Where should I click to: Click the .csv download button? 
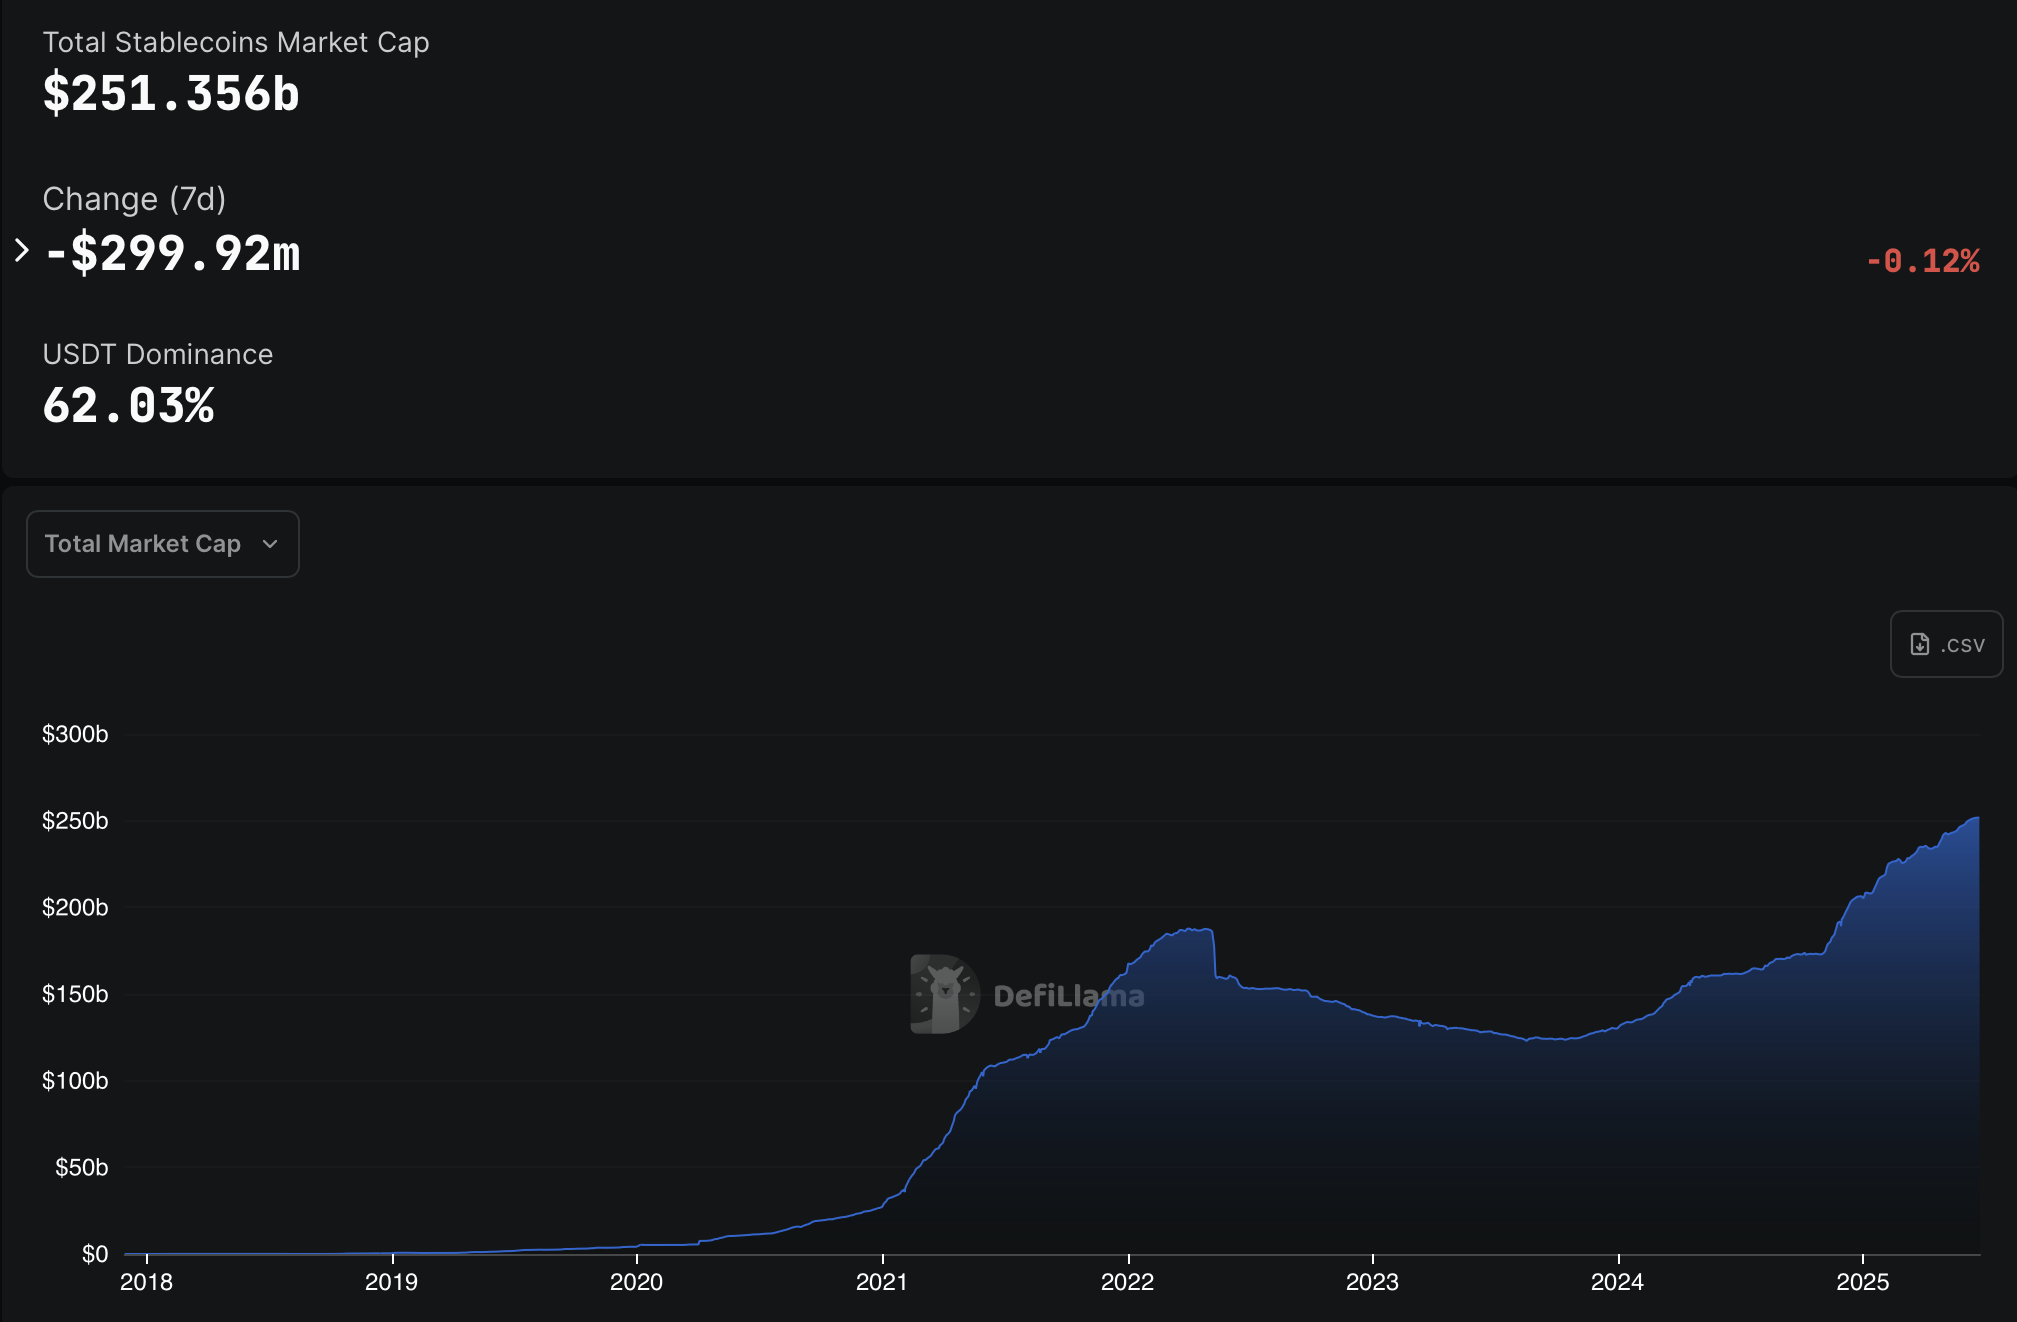[1946, 644]
